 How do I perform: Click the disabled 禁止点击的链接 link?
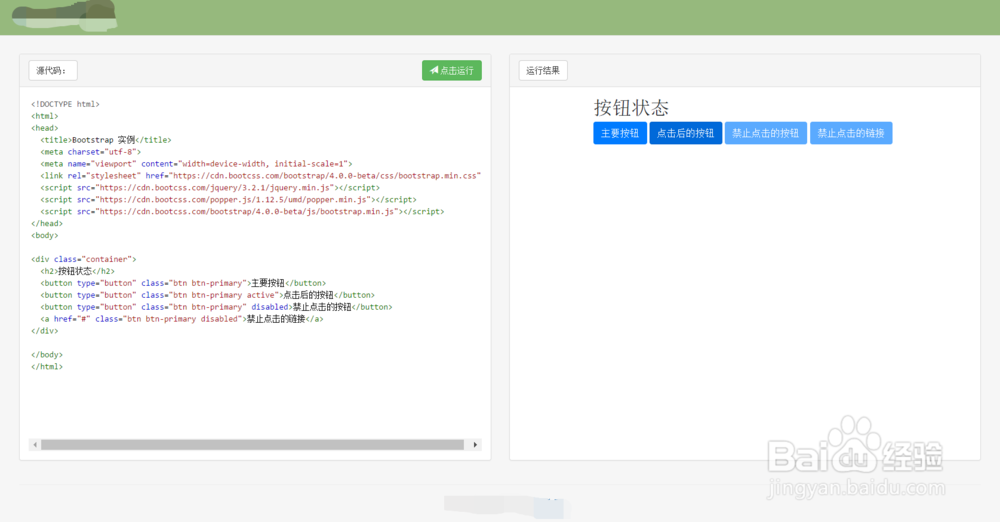tap(851, 133)
